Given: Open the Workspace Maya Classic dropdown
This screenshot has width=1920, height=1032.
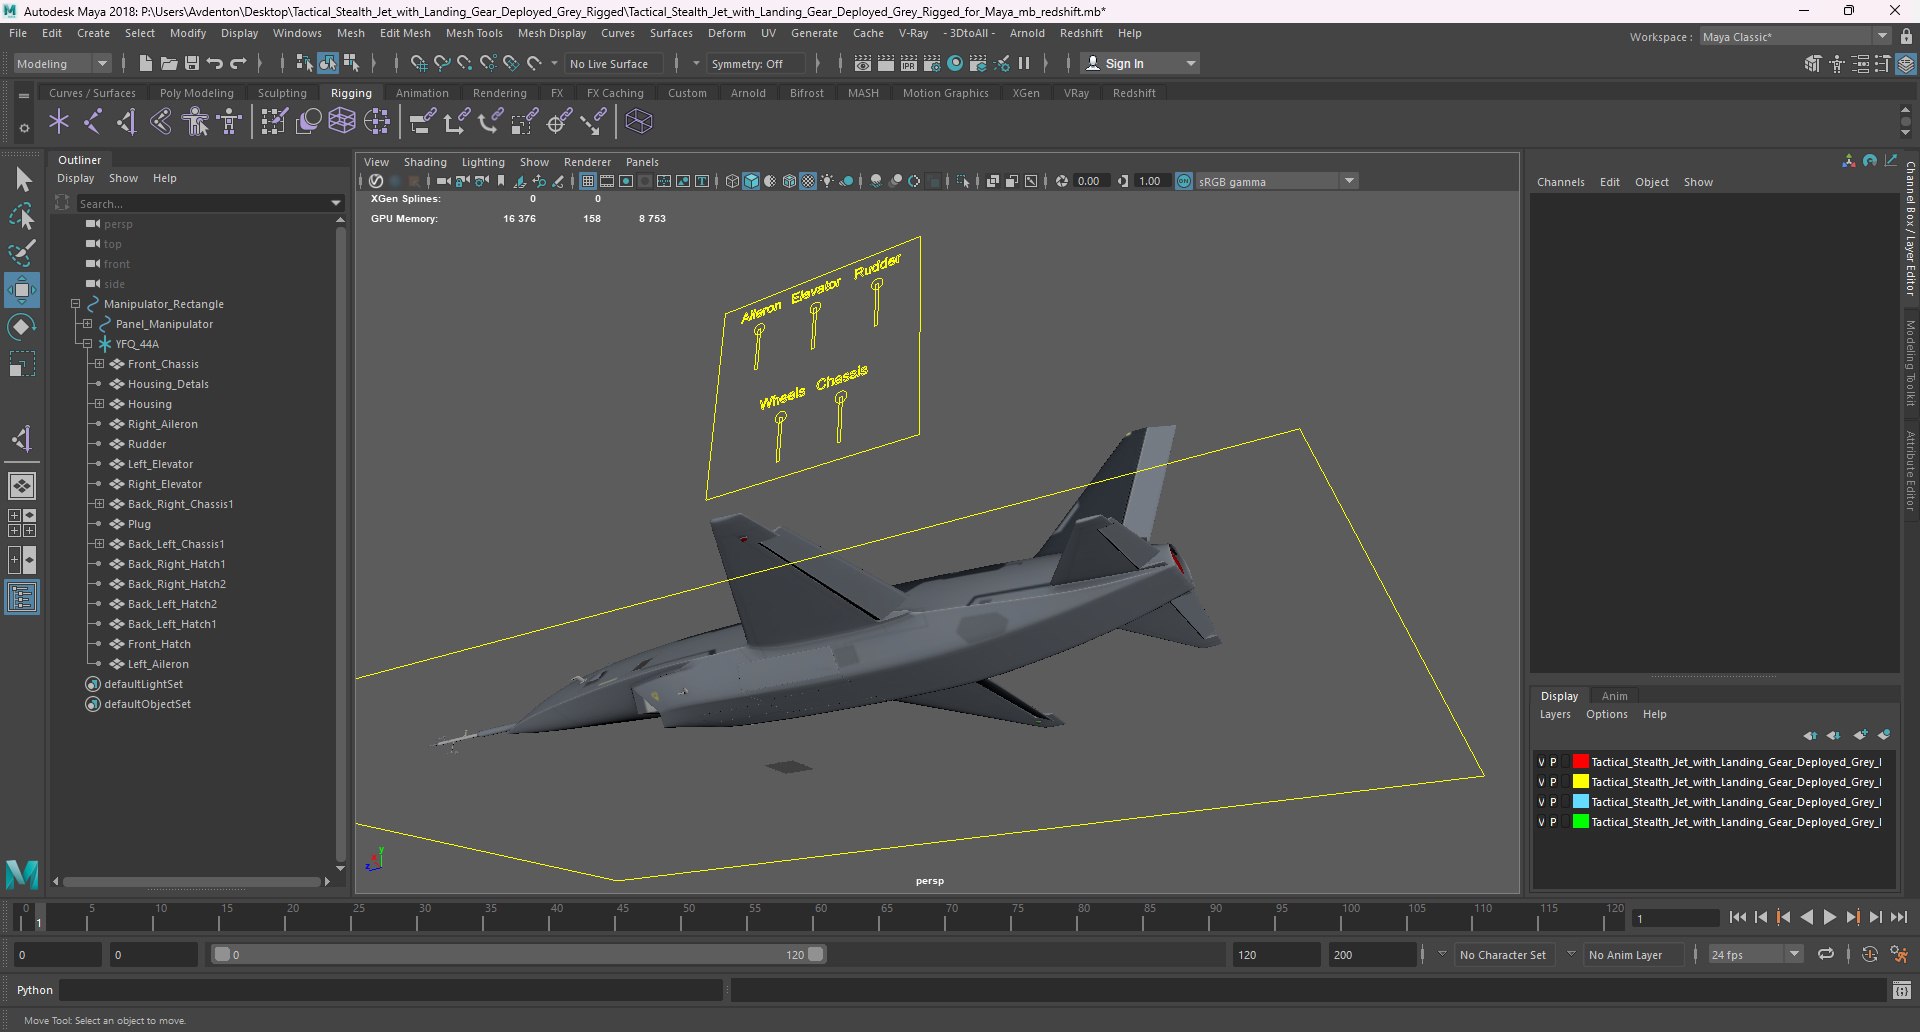Looking at the screenshot, I should pyautogui.click(x=1795, y=36).
